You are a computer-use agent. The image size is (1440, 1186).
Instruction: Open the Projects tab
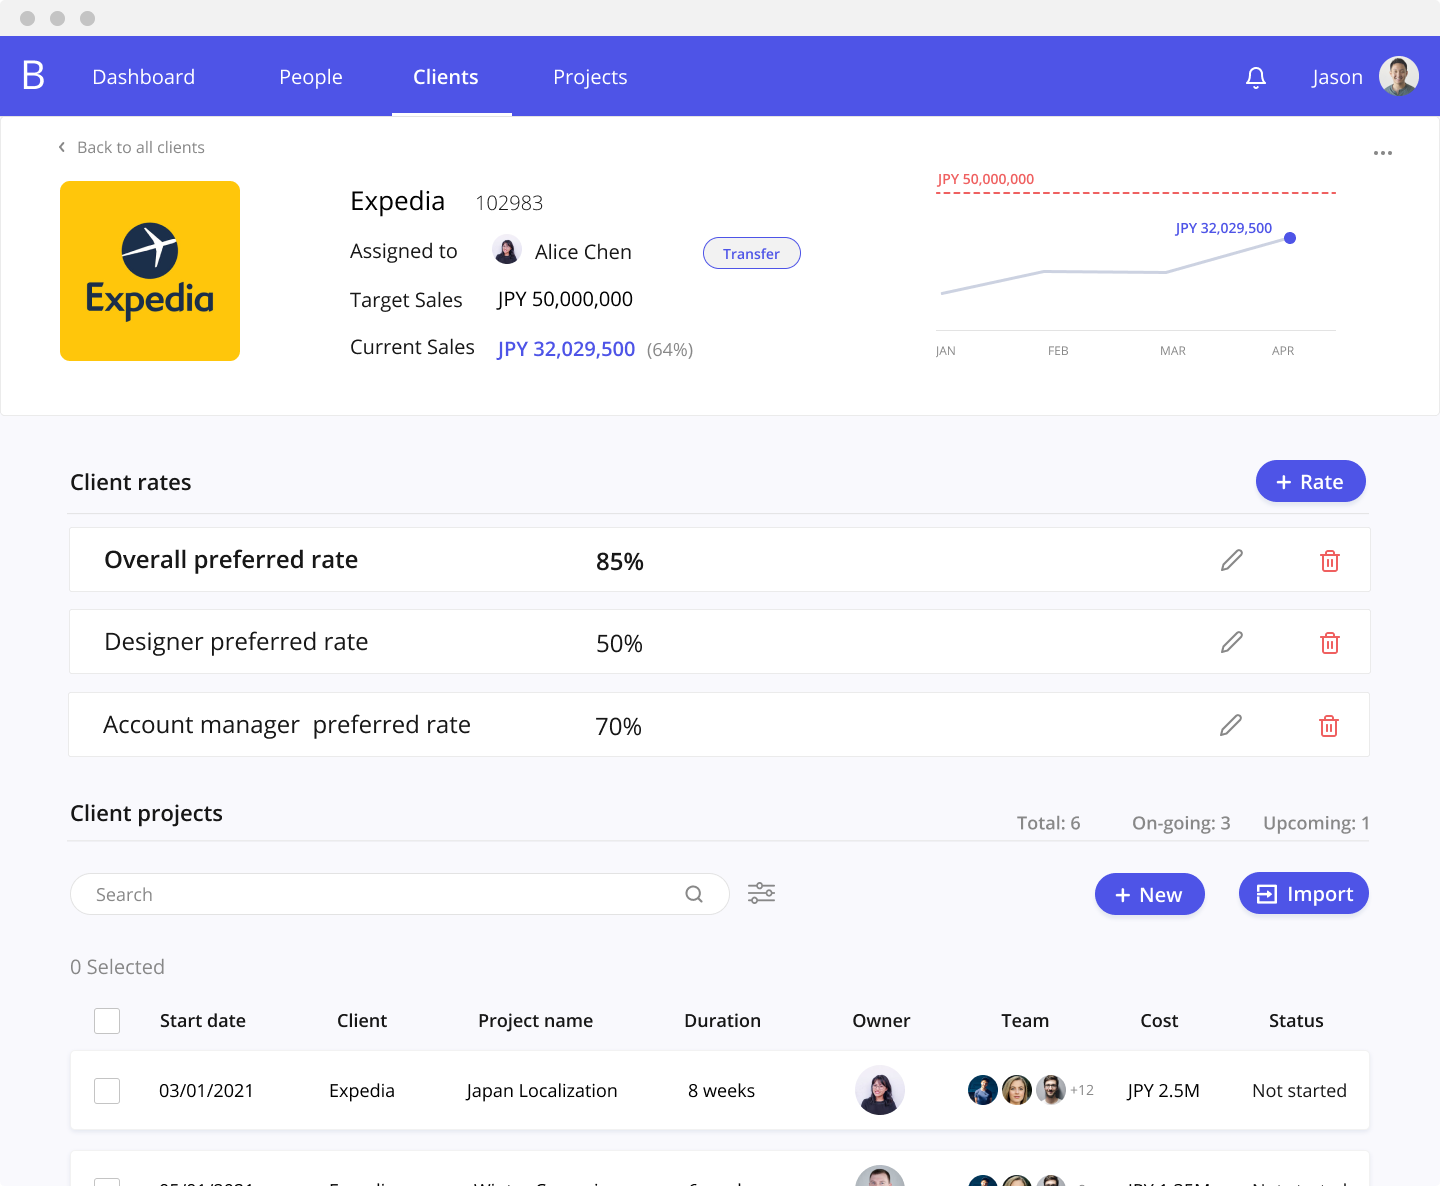[x=590, y=77]
